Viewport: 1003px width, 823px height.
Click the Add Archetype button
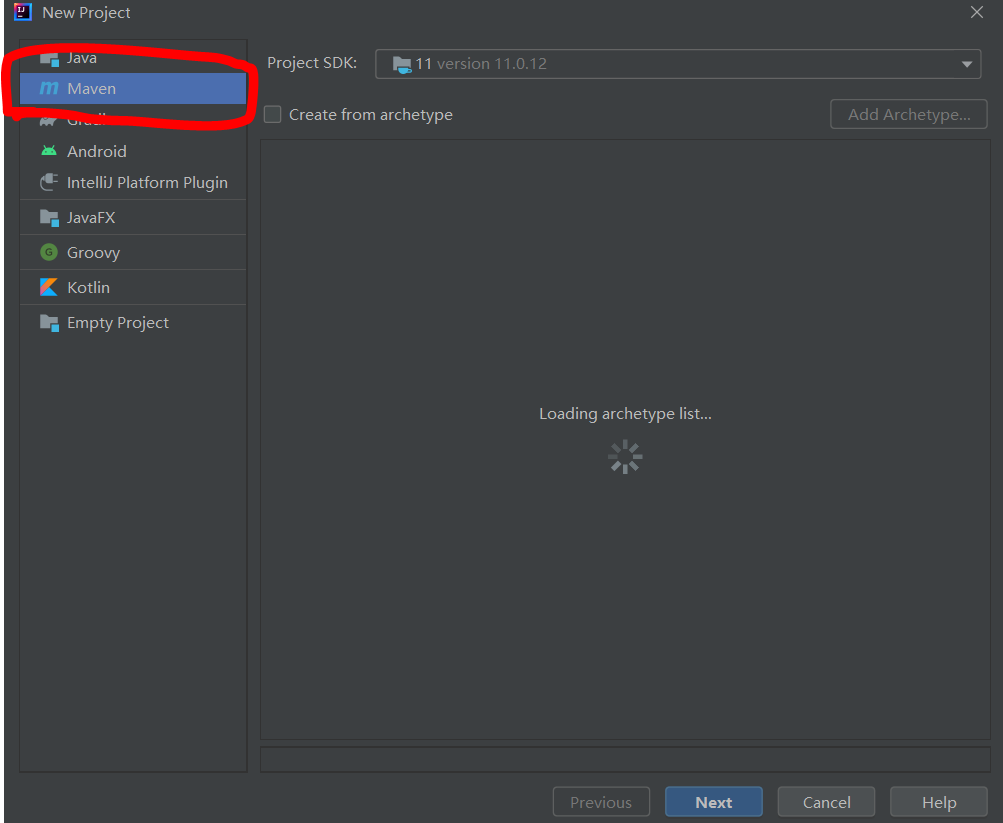[908, 114]
